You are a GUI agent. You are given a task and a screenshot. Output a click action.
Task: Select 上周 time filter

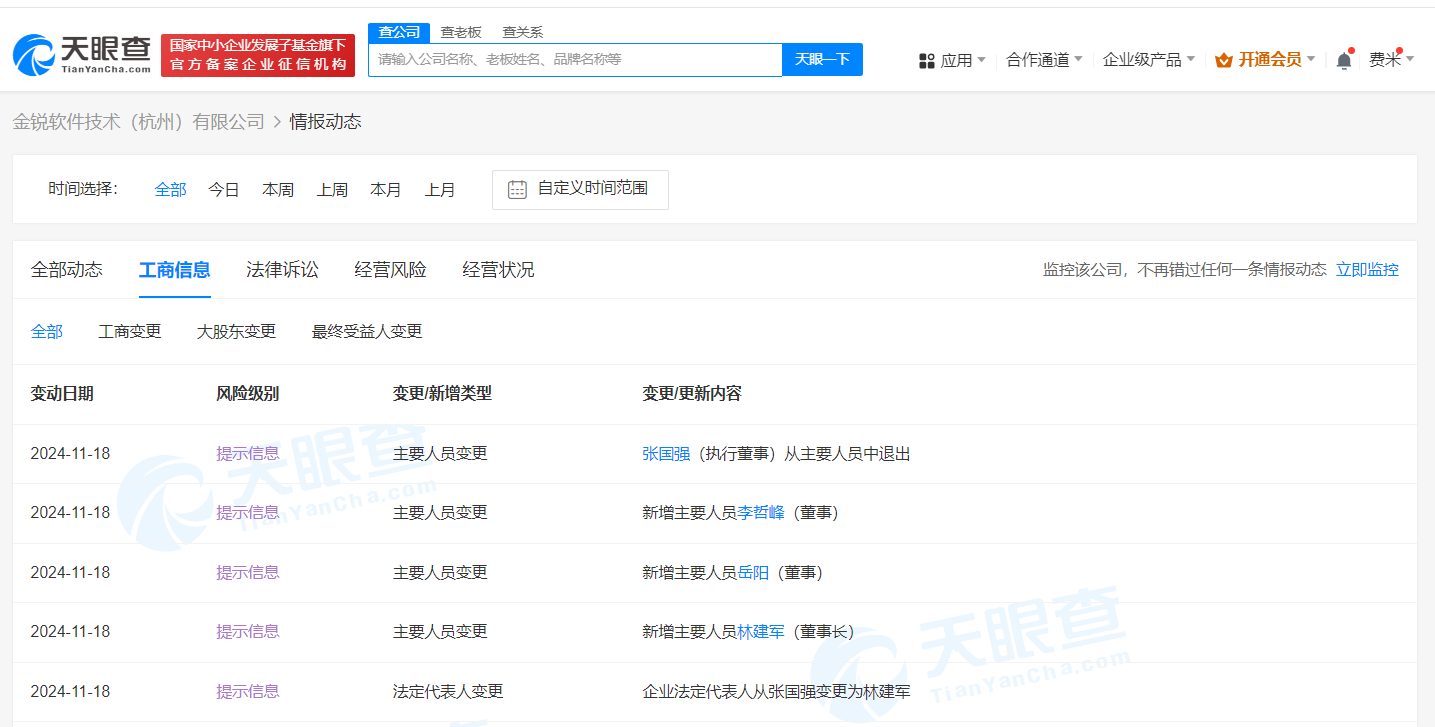click(x=332, y=189)
